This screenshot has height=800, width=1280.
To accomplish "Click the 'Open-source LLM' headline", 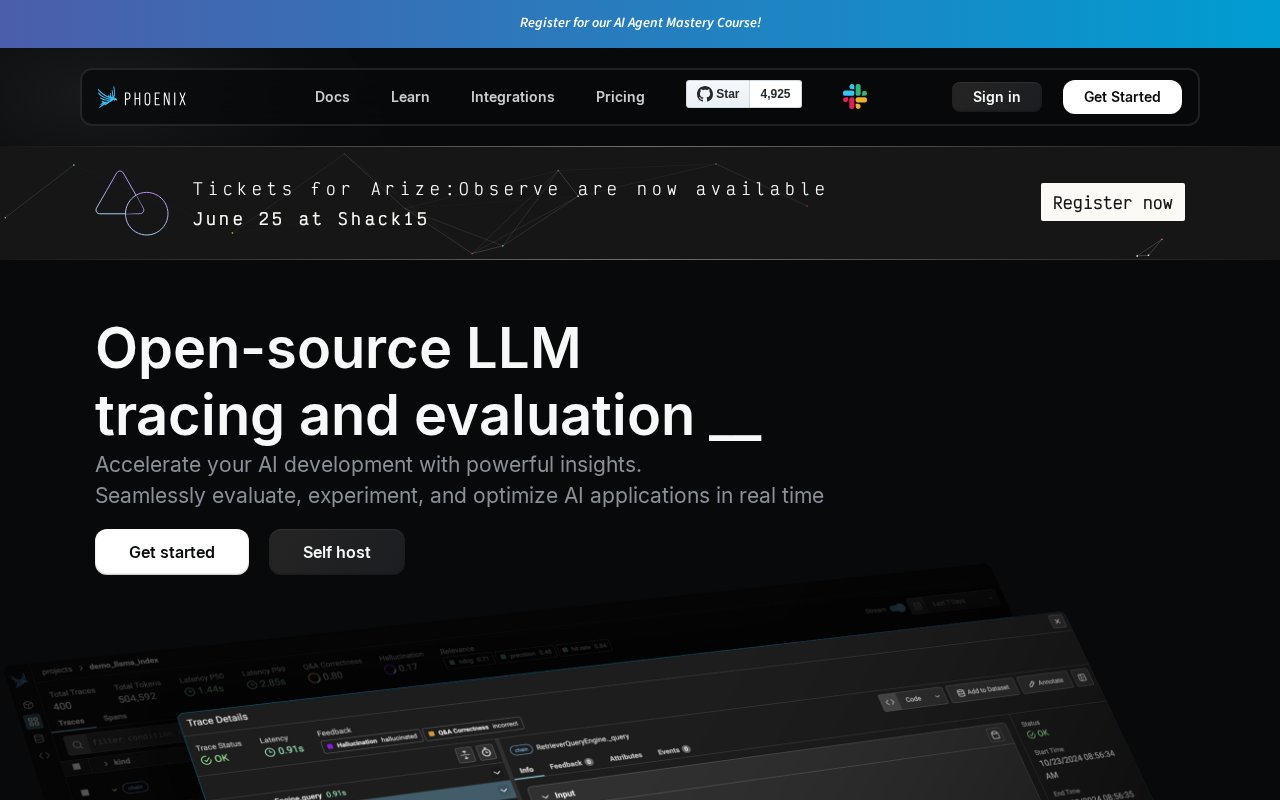I will 338,348.
